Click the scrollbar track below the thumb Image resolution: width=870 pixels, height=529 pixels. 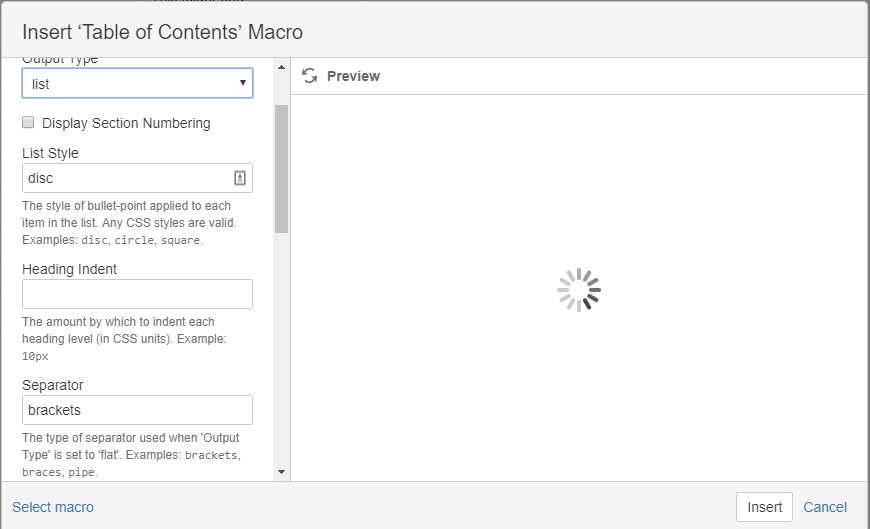[281, 350]
